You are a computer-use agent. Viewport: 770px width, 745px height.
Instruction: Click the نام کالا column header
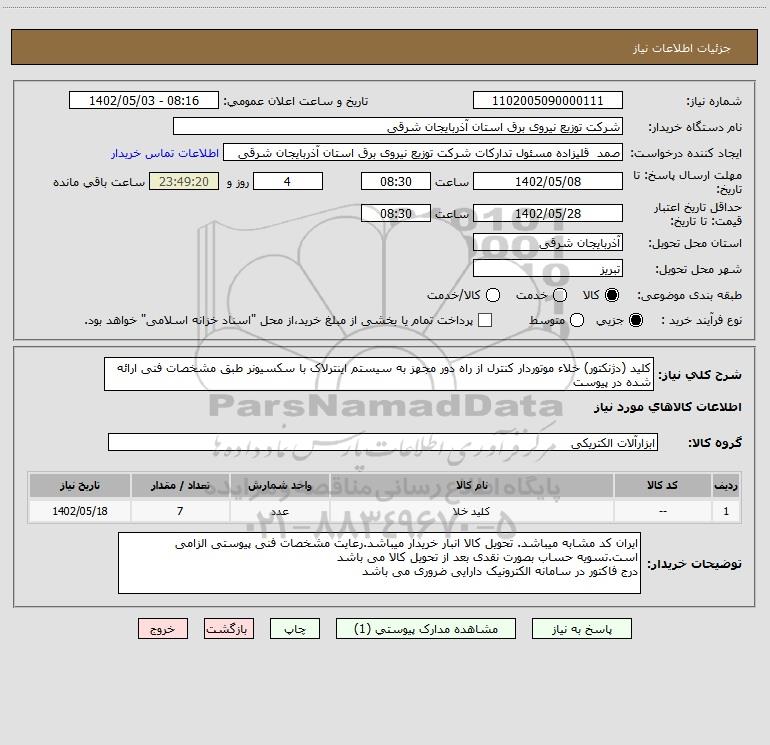tap(471, 485)
